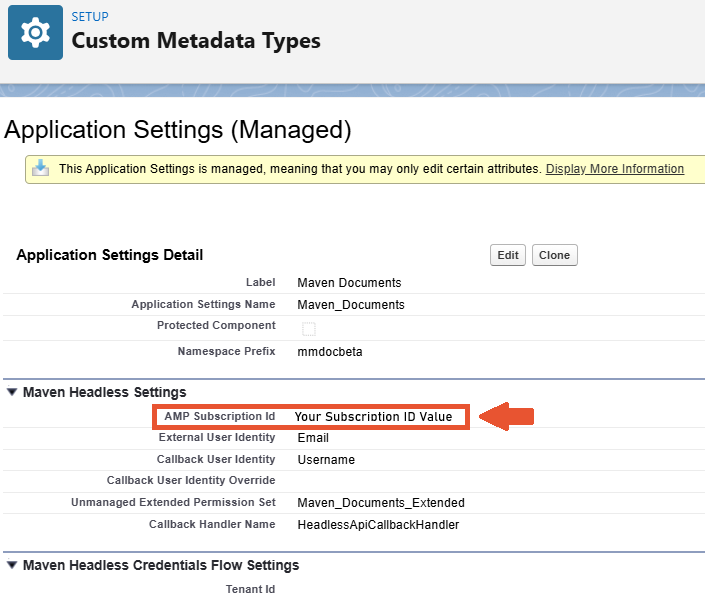
Task: Select the Custom Metadata Types page title
Action: (x=196, y=41)
